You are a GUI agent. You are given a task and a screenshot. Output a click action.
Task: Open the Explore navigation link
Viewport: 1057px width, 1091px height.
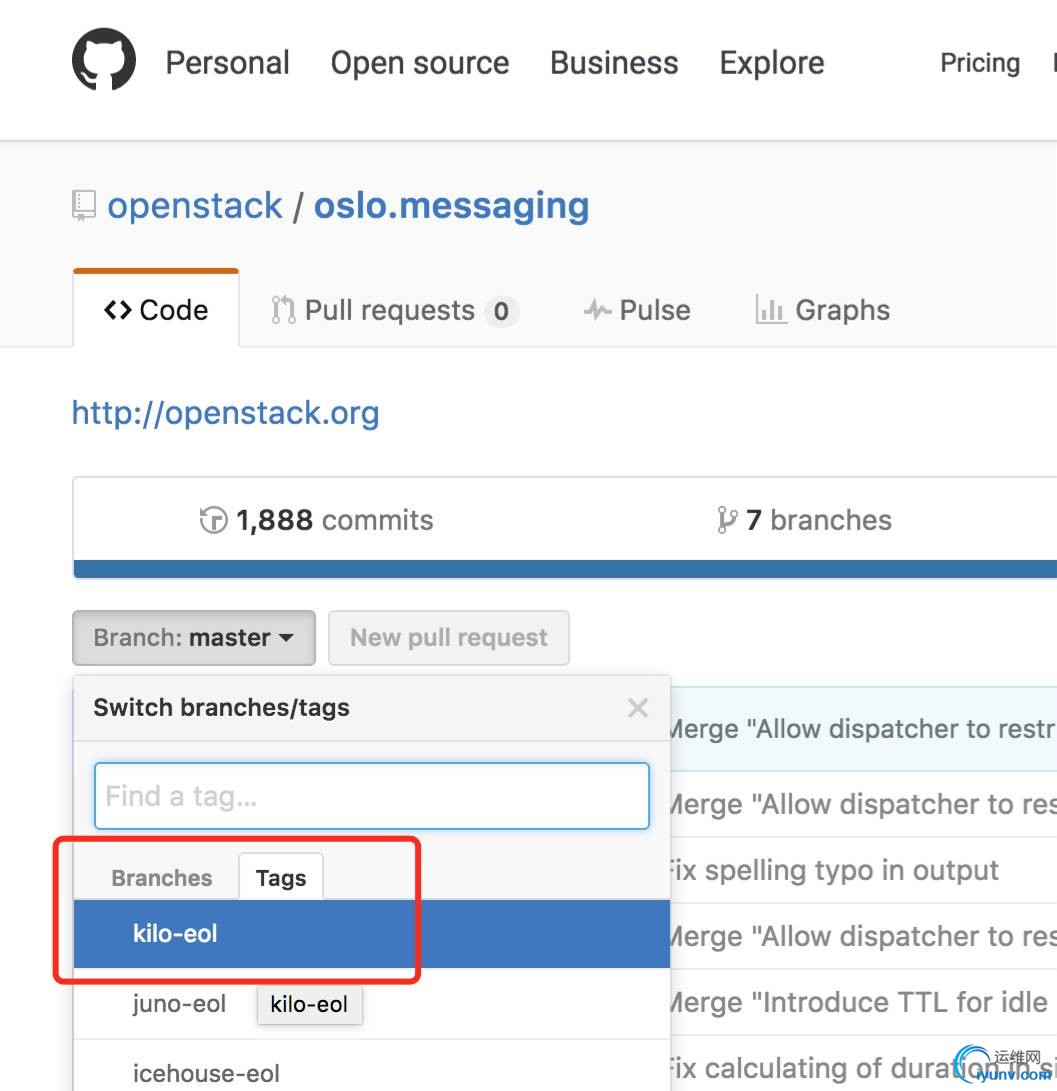(772, 63)
